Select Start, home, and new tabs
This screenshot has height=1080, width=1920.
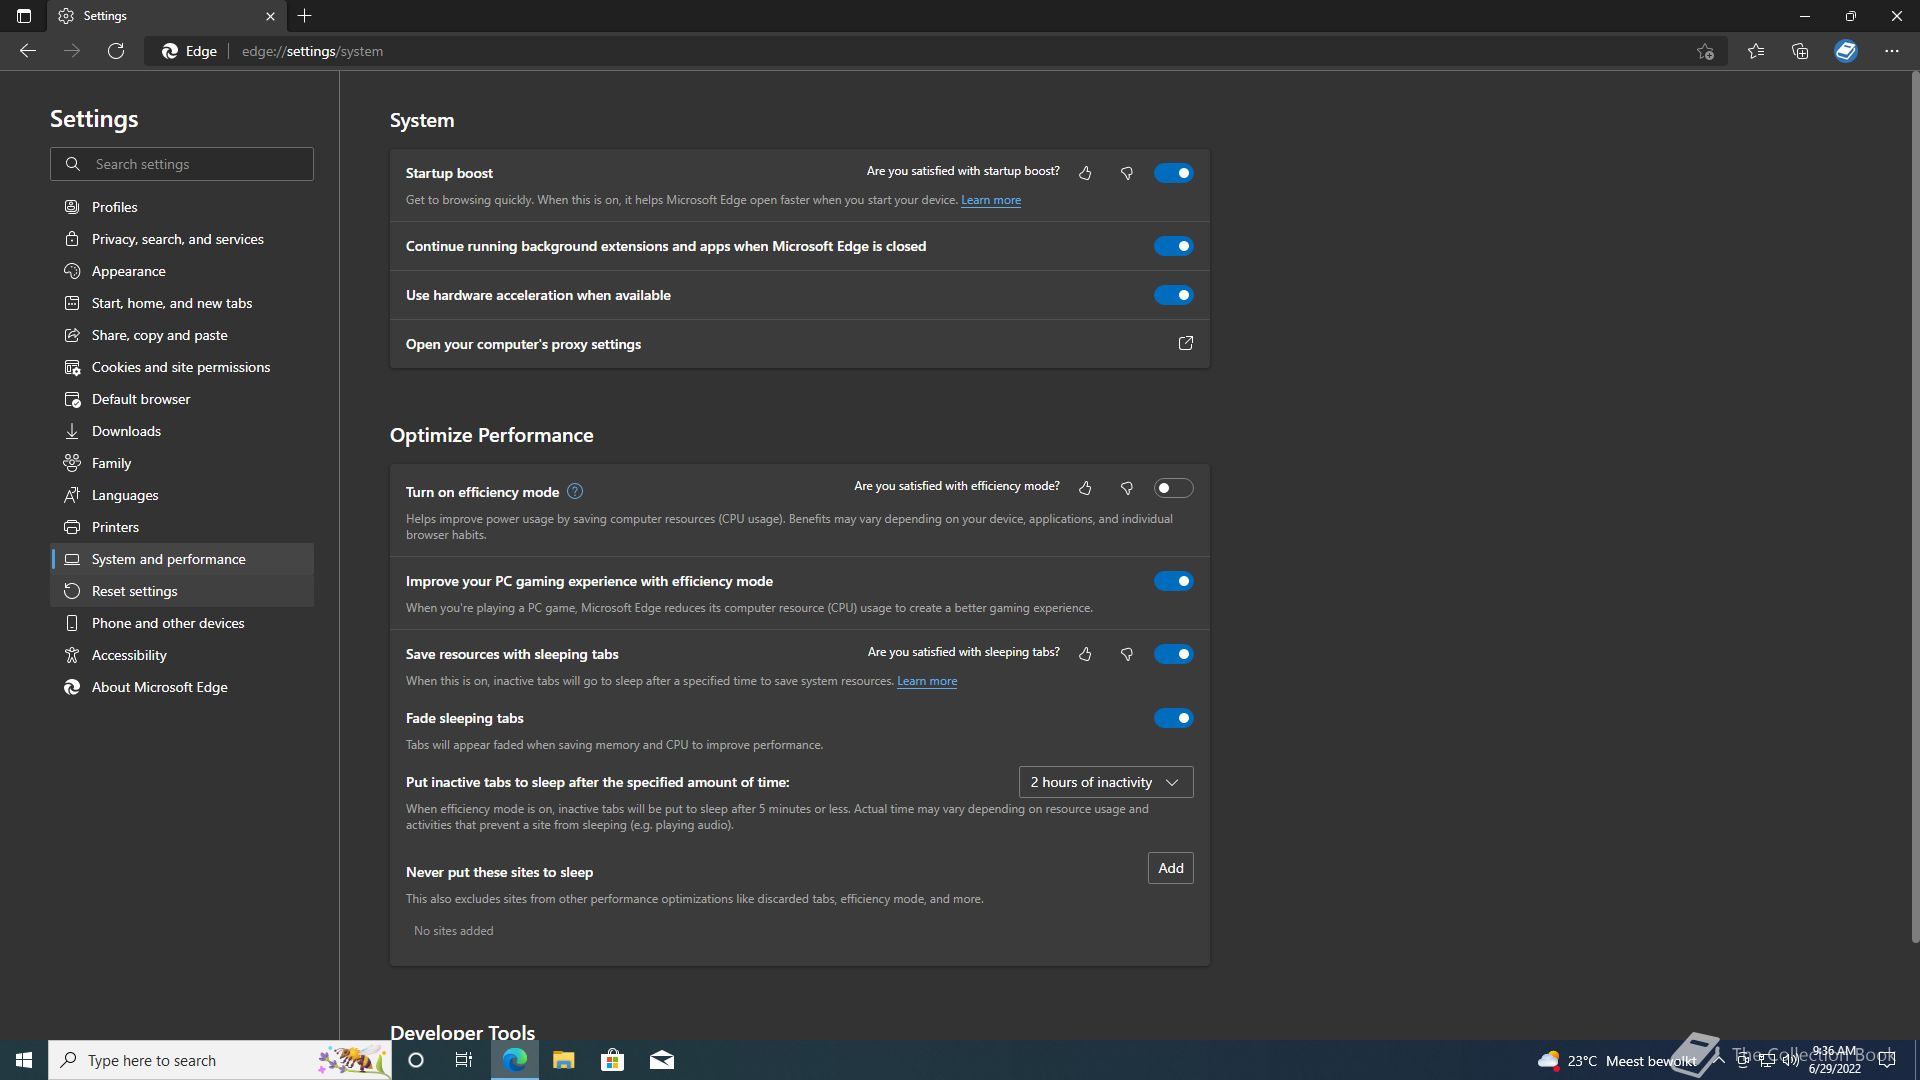(182, 303)
